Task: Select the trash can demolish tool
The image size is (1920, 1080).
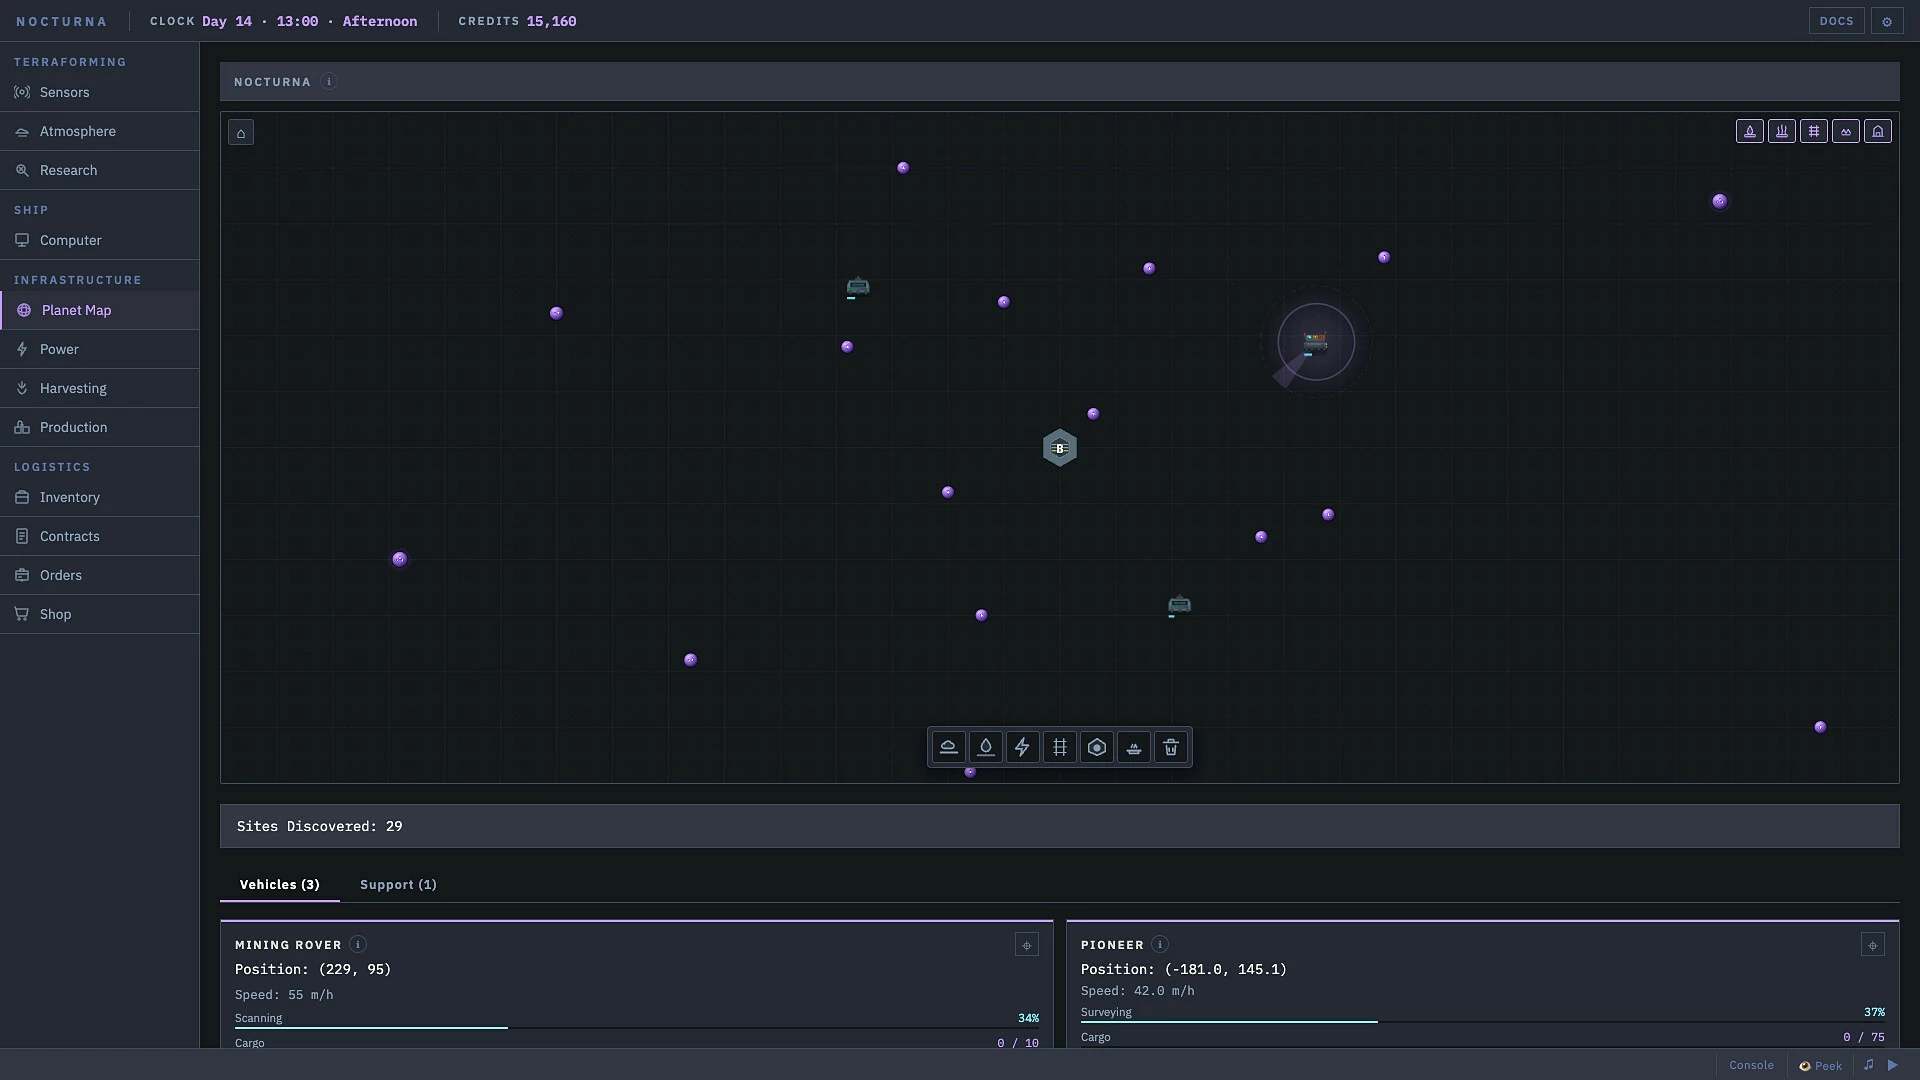Action: pyautogui.click(x=1171, y=747)
